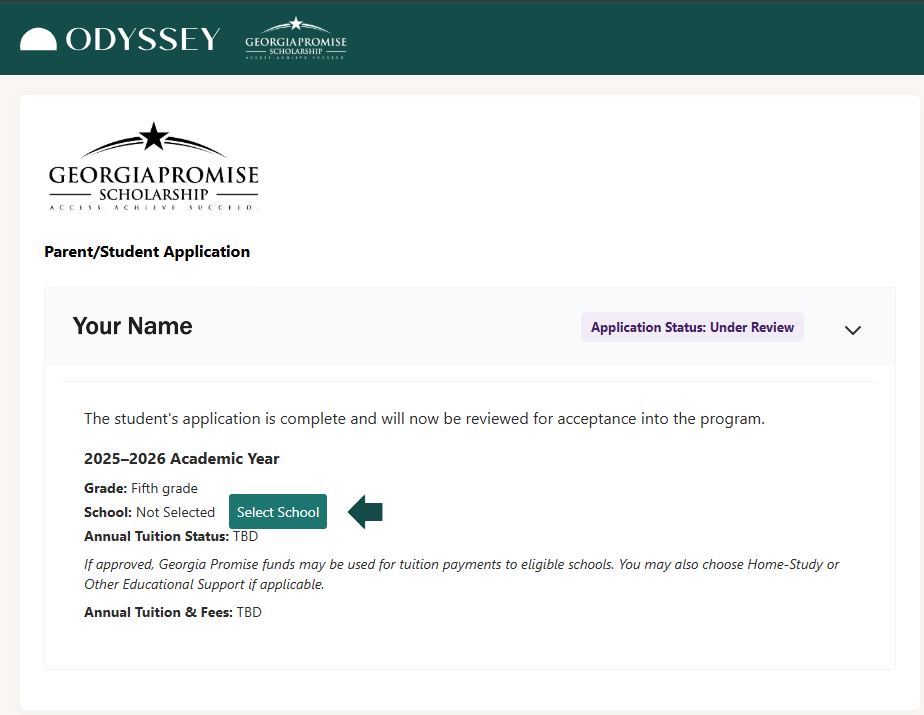Click the Annual Tuition Status: TBD line

click(x=171, y=536)
